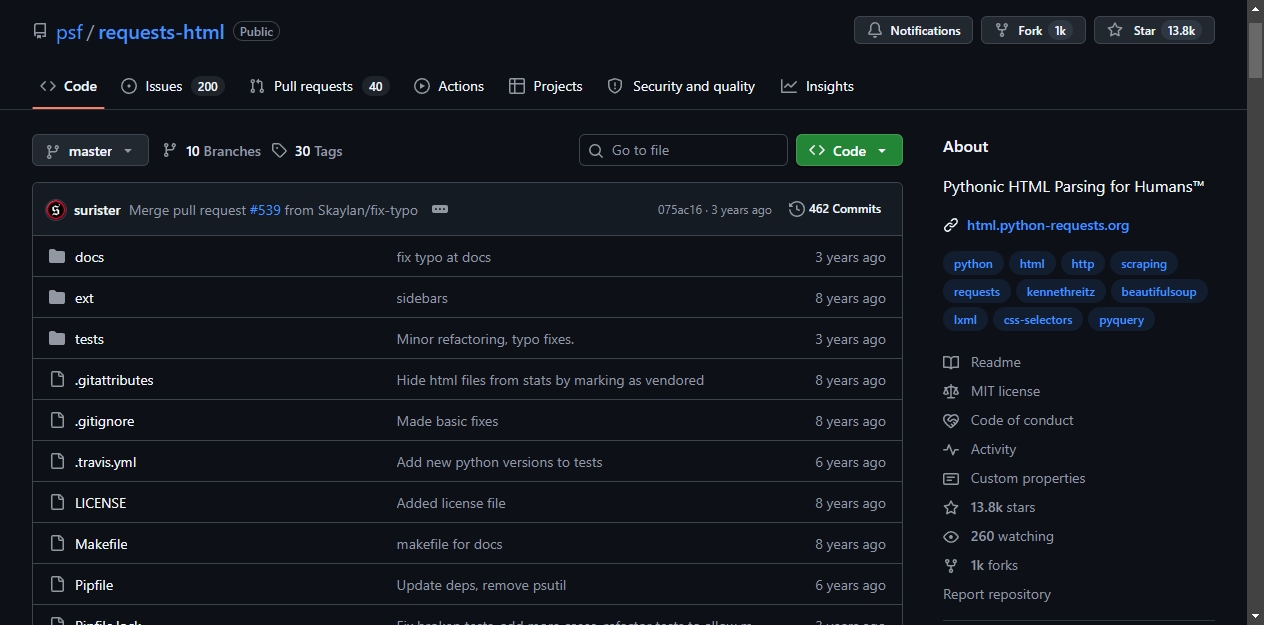Expand the green Code dropdown button
The height and width of the screenshot is (625, 1264).
849,150
